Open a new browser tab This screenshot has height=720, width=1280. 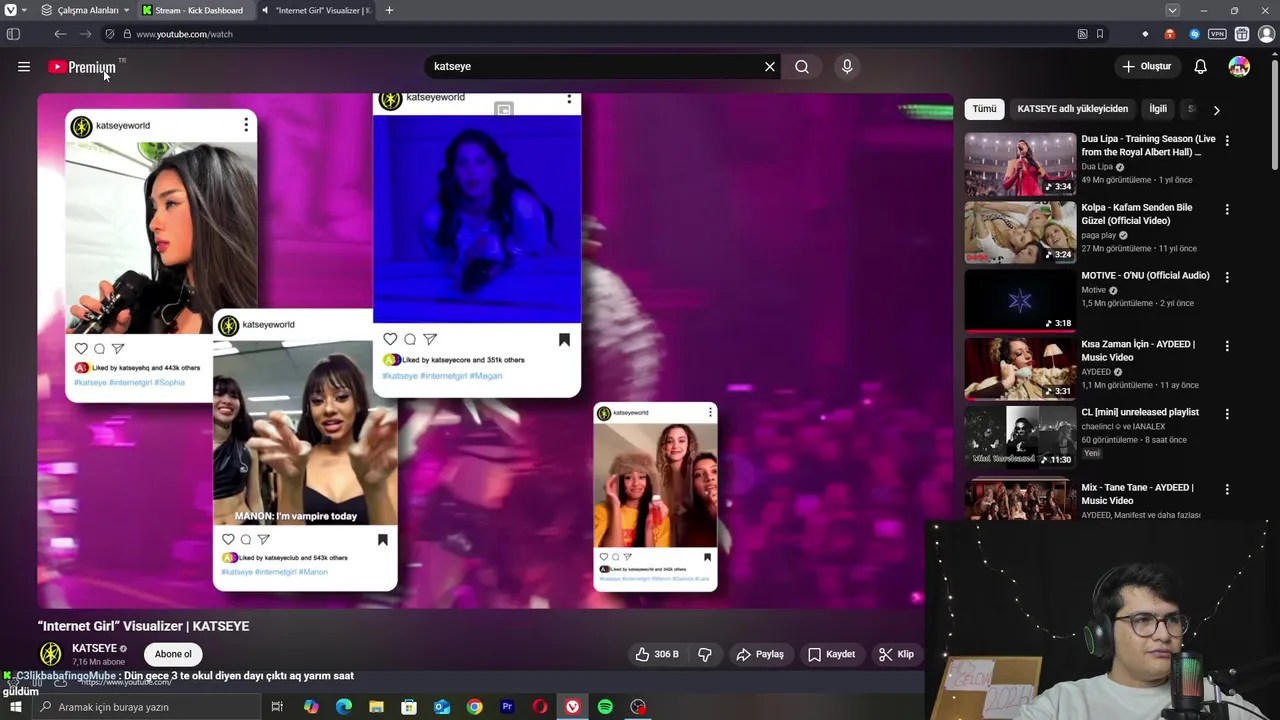pyautogui.click(x=389, y=10)
